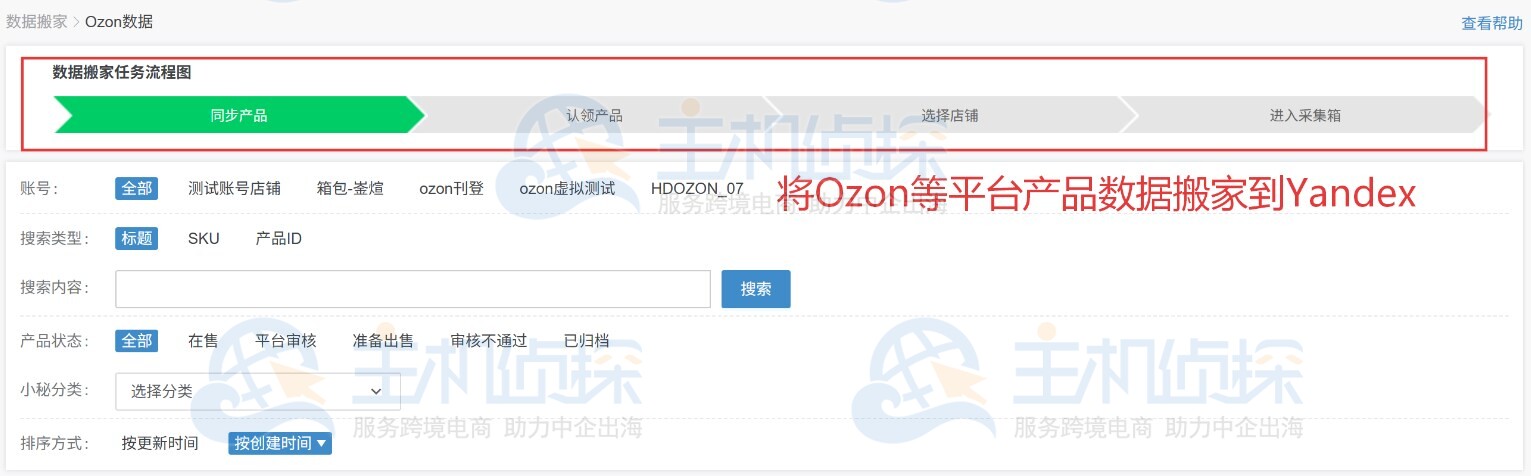This screenshot has height=476, width=1531.
Task: Go to 数据搬家 breadcrumb link
Action: (x=37, y=21)
